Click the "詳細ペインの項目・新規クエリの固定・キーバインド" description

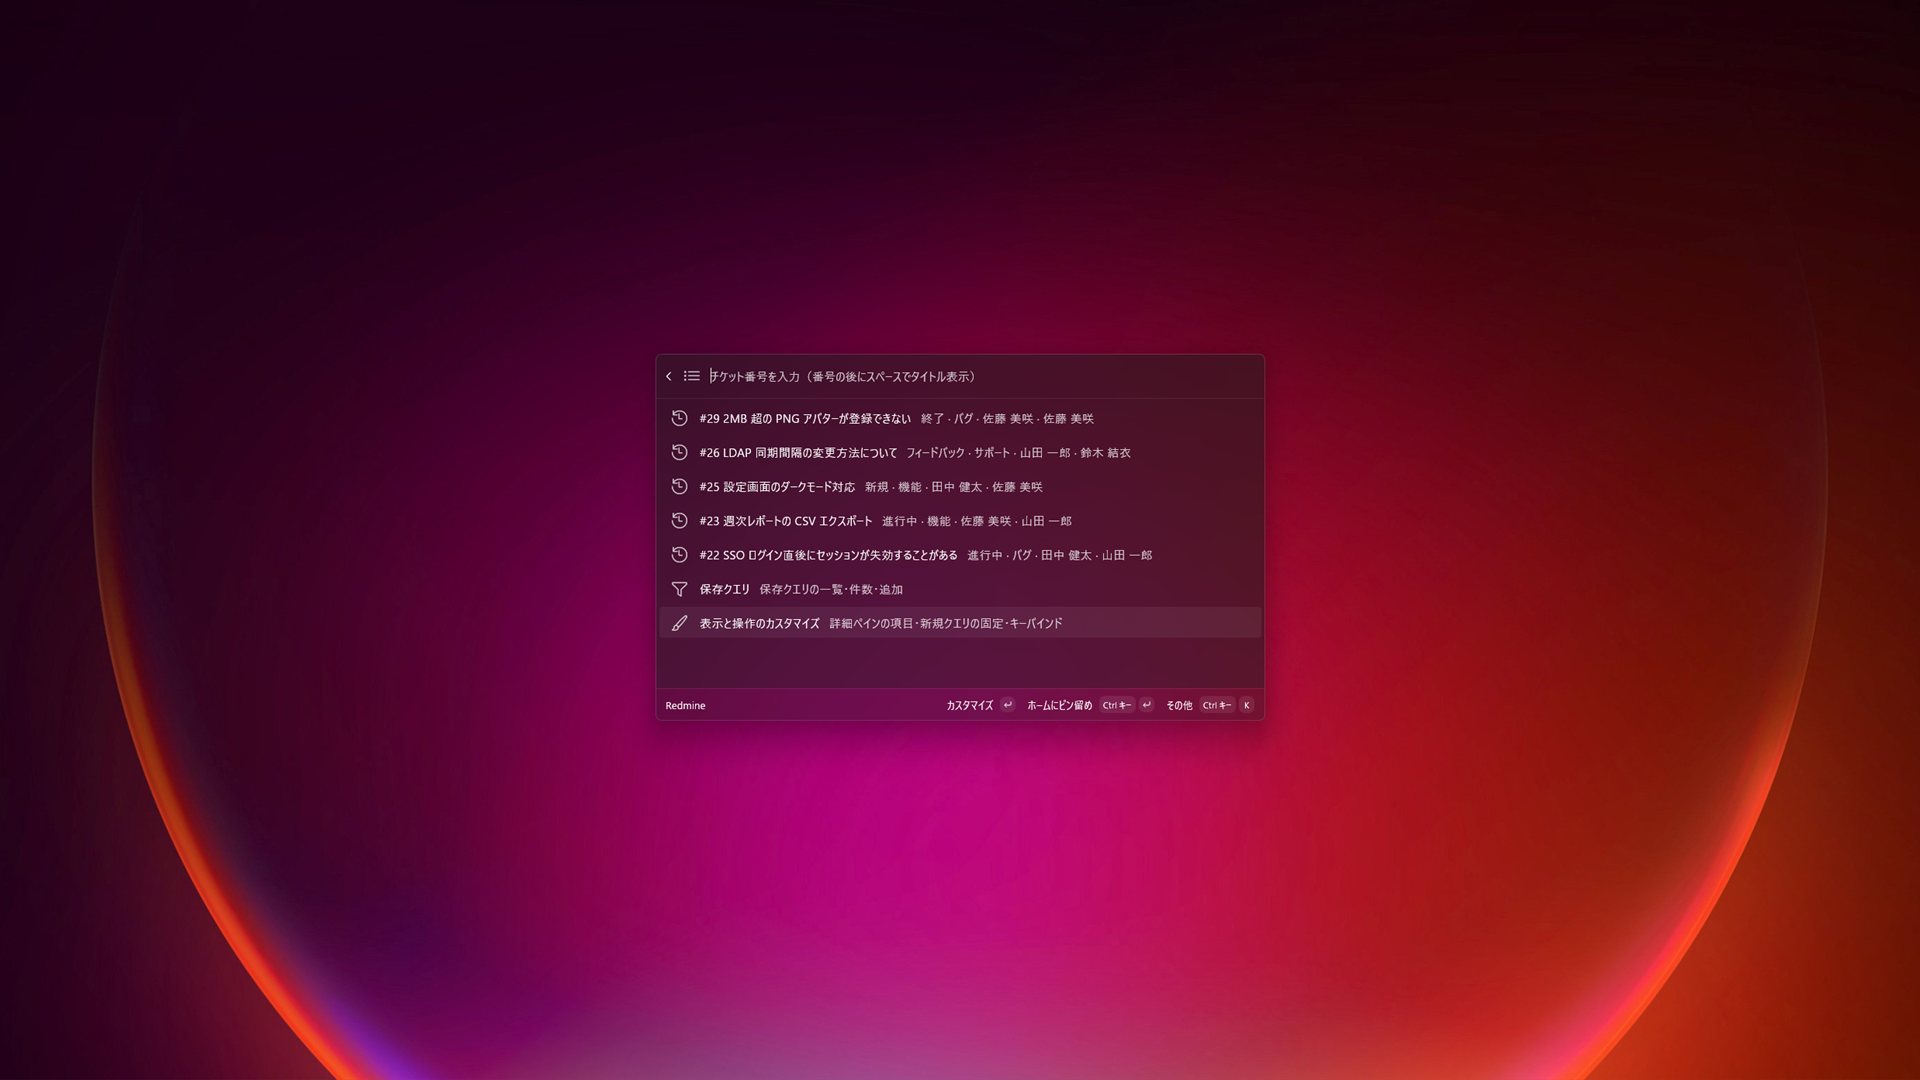pyautogui.click(x=946, y=623)
